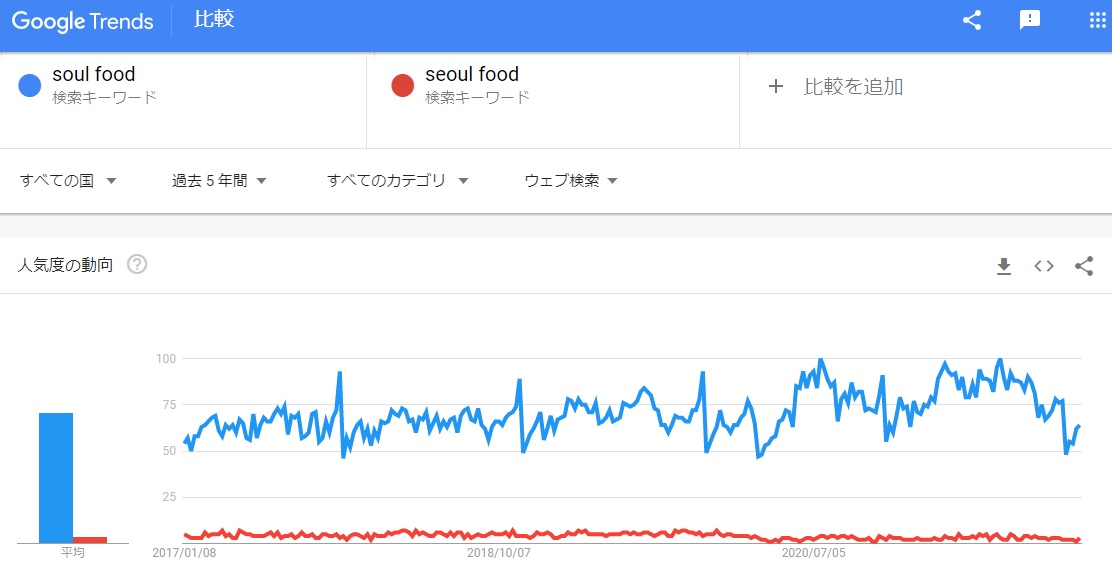Expand the 過去 5 年間 time range dropdown
The height and width of the screenshot is (580, 1112).
(x=219, y=181)
